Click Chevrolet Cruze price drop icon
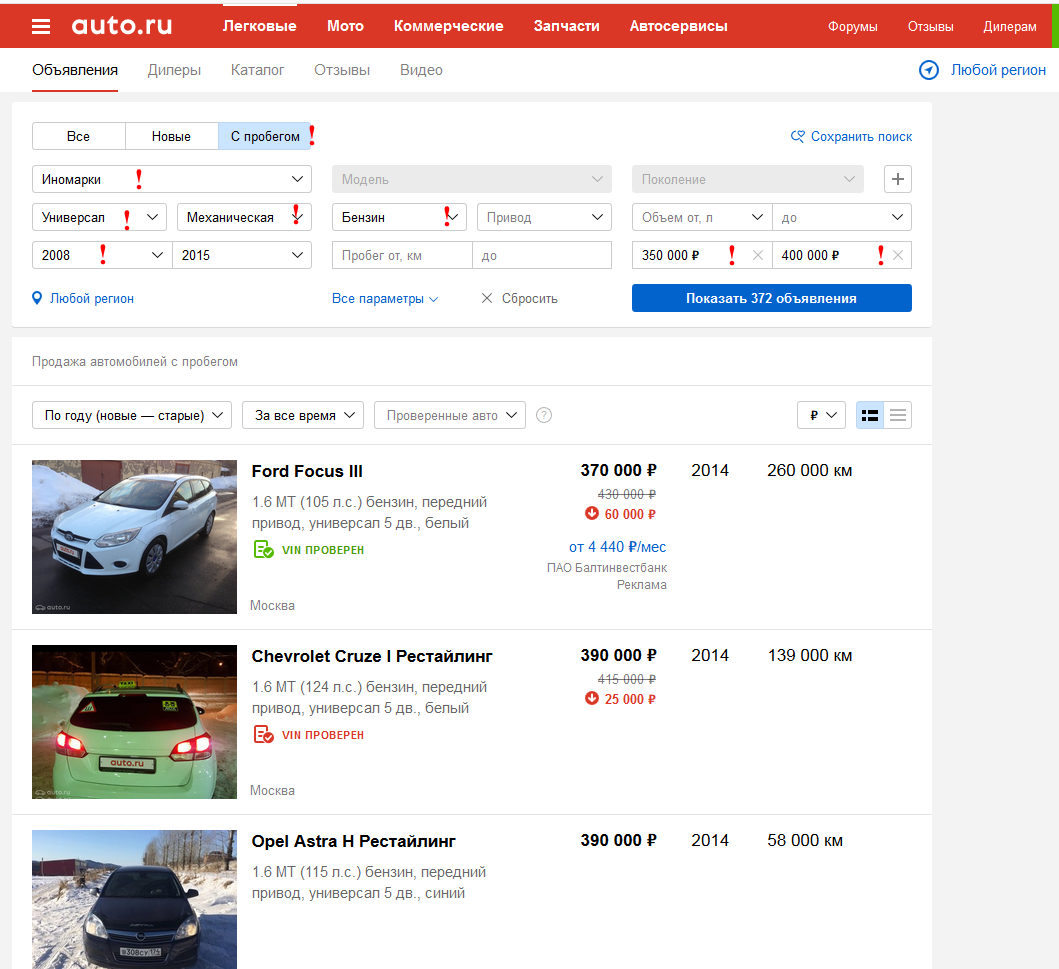 click(592, 698)
